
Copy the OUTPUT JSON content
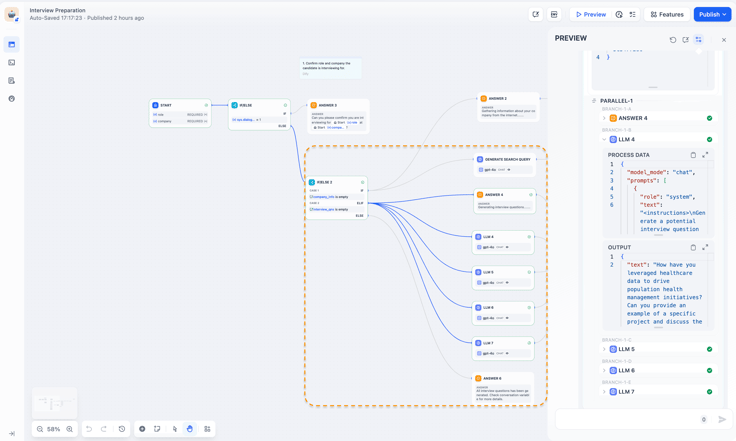[x=693, y=247]
